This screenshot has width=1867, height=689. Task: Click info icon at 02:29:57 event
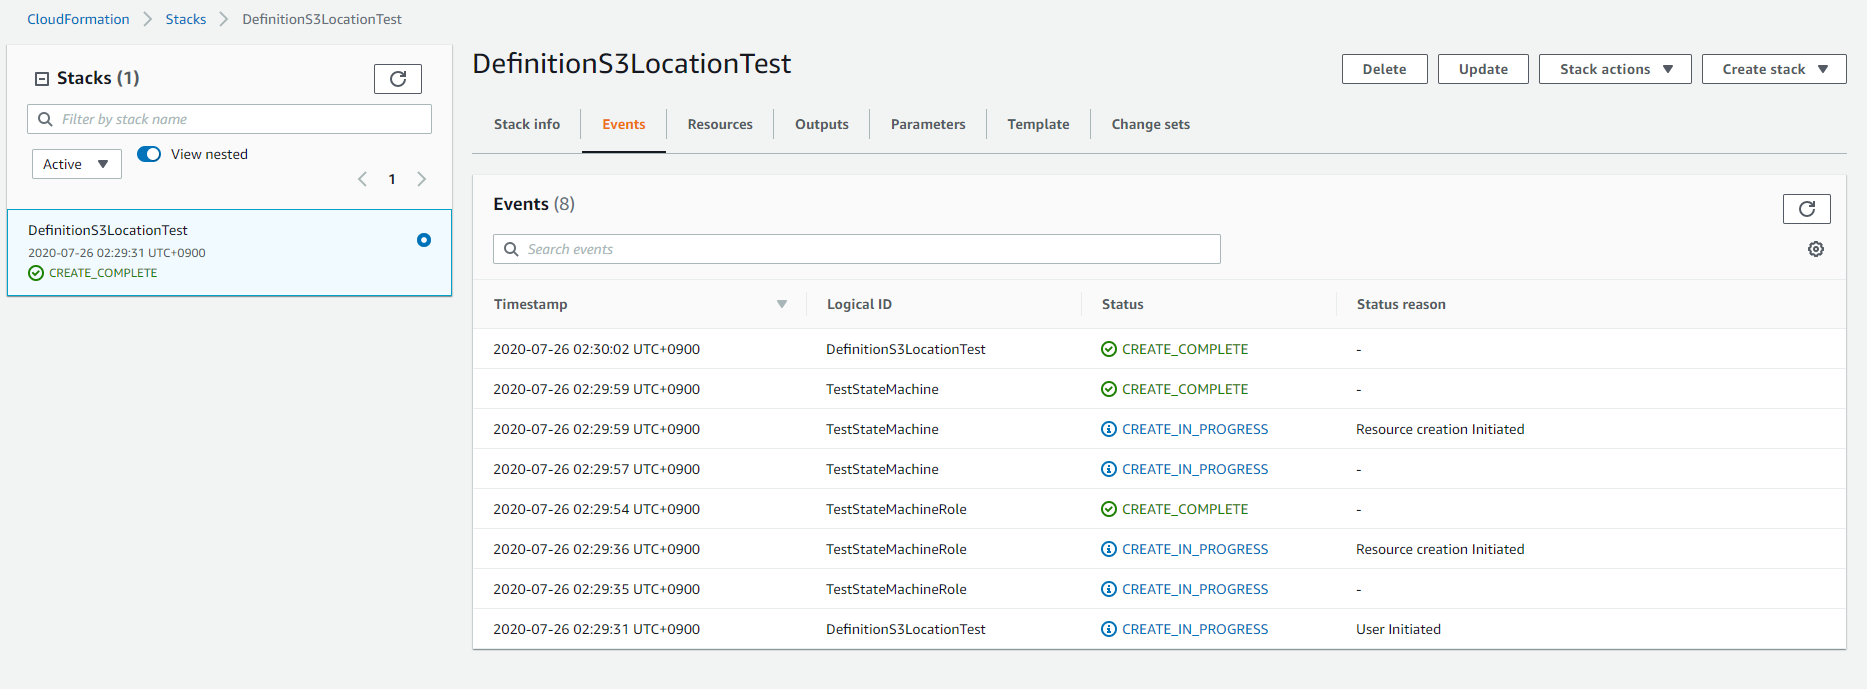coord(1109,469)
